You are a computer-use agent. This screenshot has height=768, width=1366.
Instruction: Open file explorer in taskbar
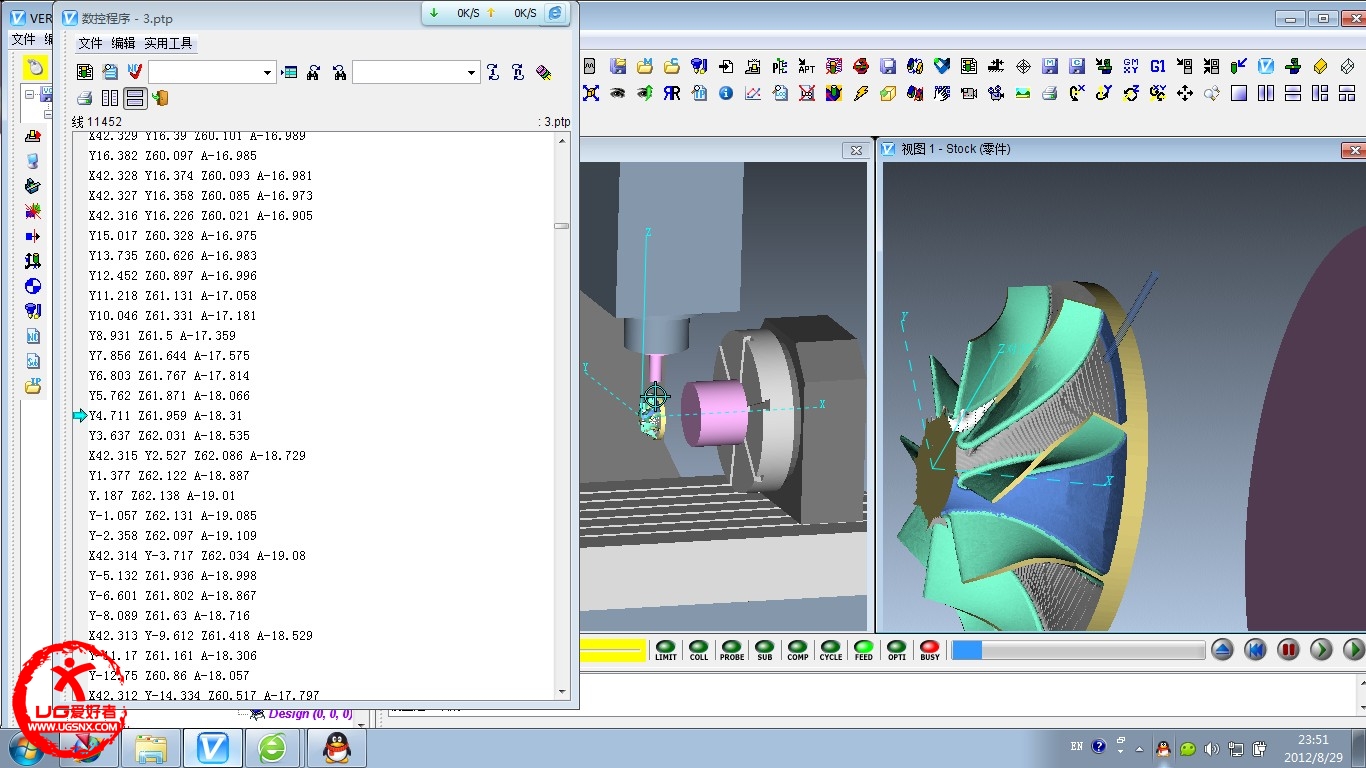(151, 748)
